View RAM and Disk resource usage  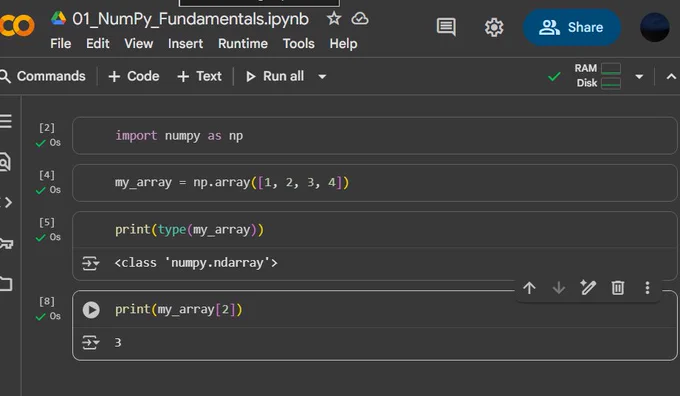click(x=598, y=76)
